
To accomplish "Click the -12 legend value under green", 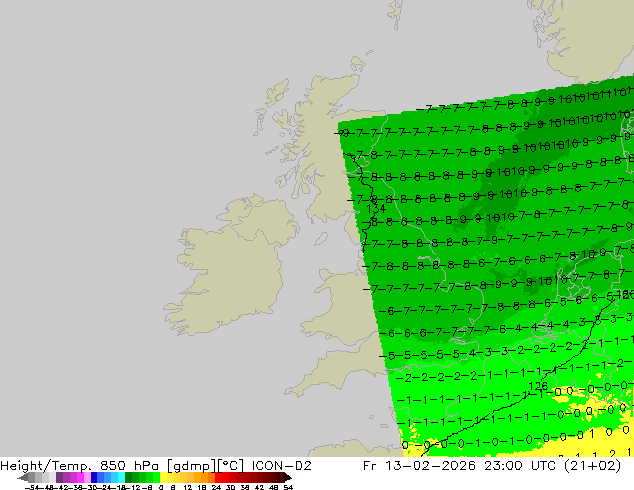I will 134,487.
